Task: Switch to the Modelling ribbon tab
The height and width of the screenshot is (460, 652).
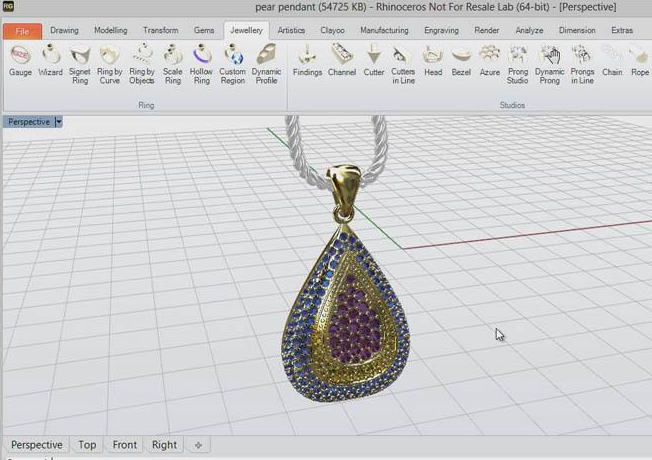Action: (x=111, y=30)
